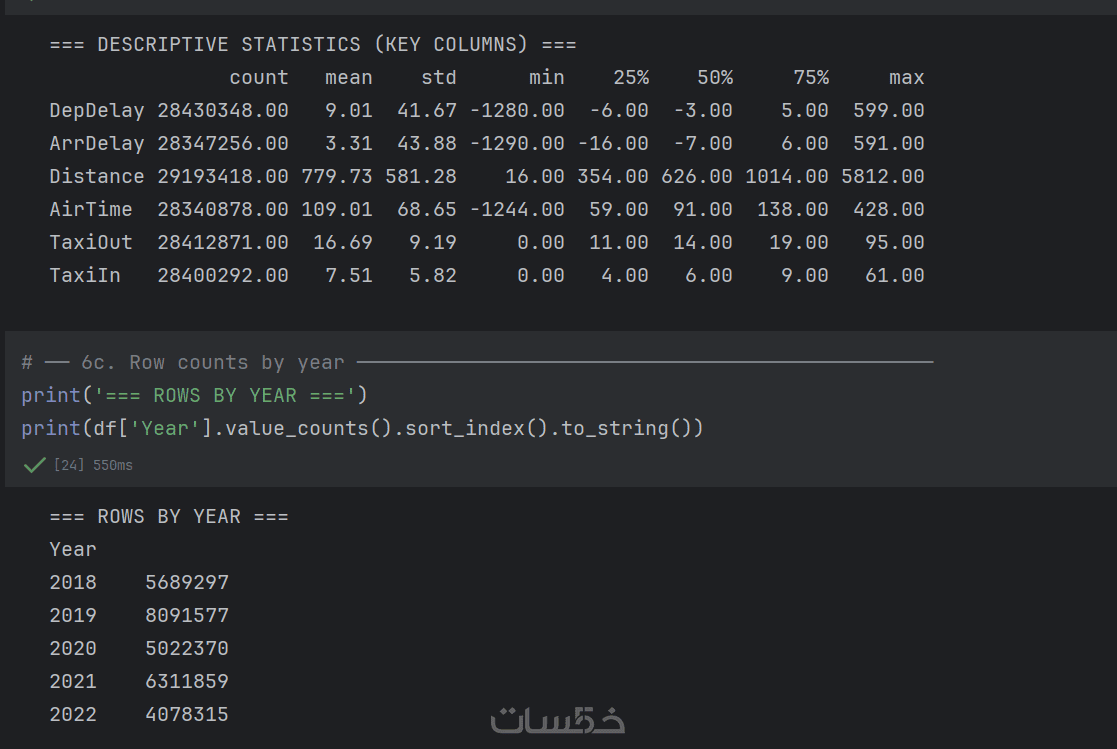Image resolution: width=1117 pixels, height=749 pixels.
Task: Click the Khamsat watermark logo
Action: 558,720
